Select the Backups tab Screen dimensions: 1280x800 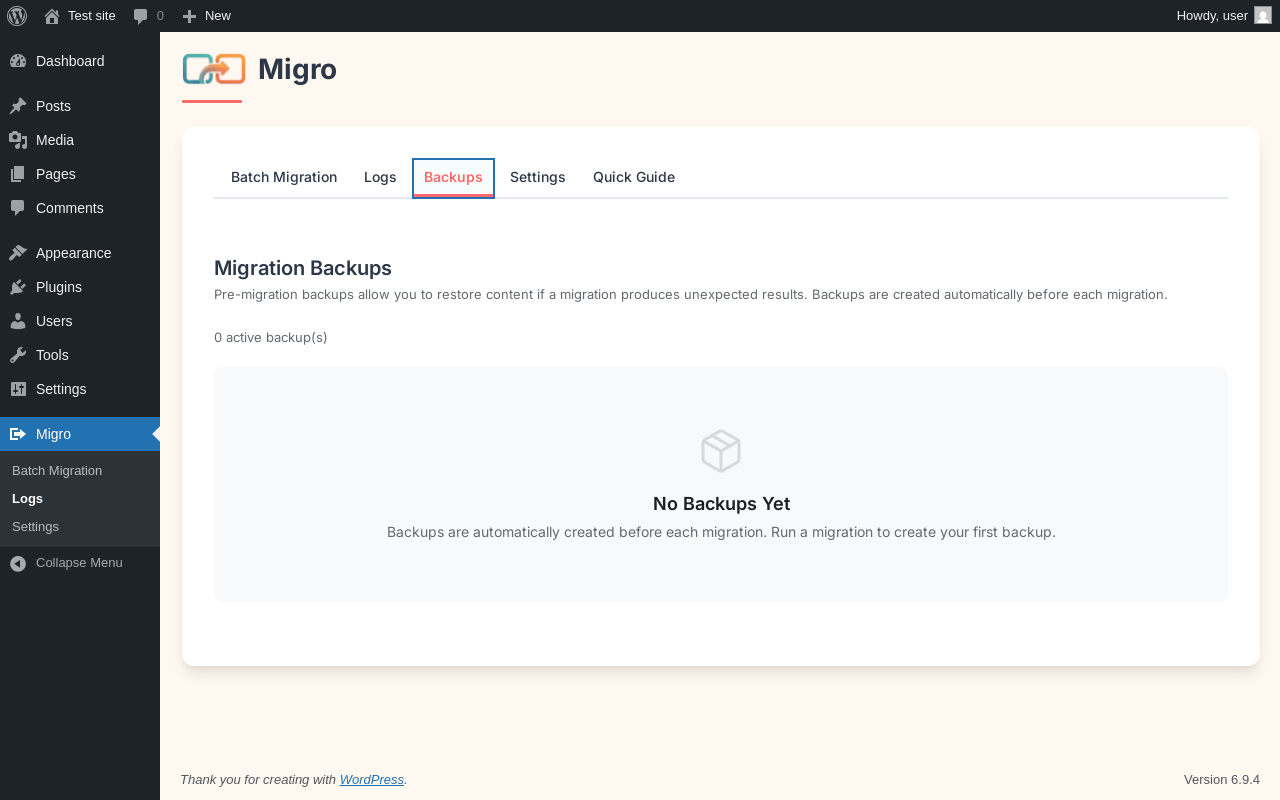(x=453, y=177)
